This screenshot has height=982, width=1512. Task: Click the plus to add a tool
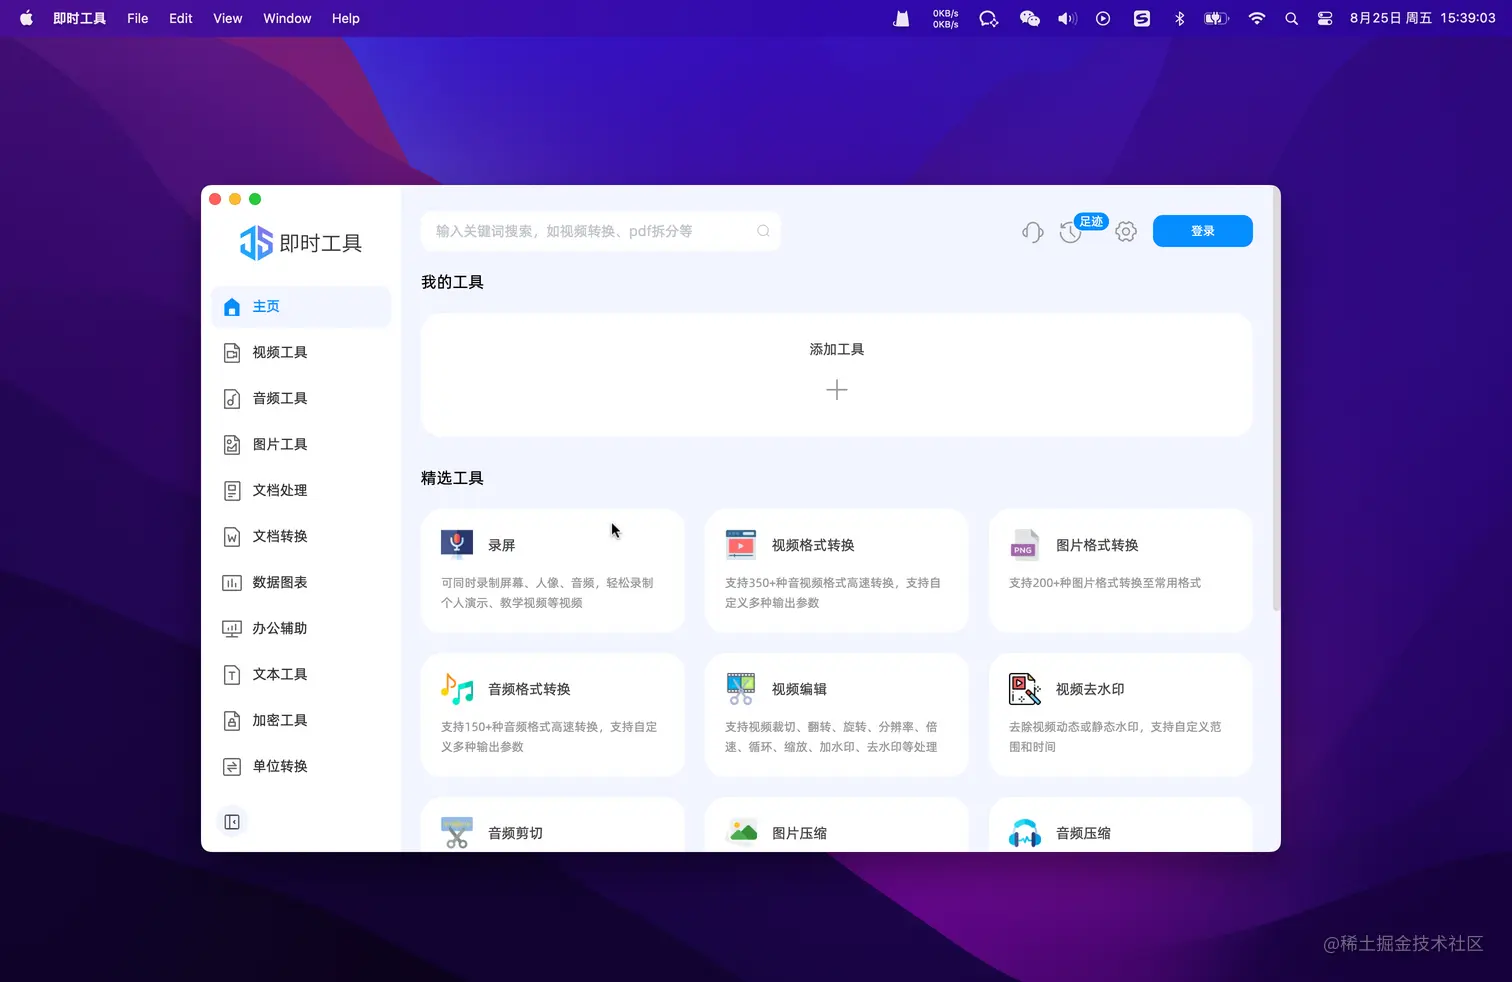click(x=837, y=390)
